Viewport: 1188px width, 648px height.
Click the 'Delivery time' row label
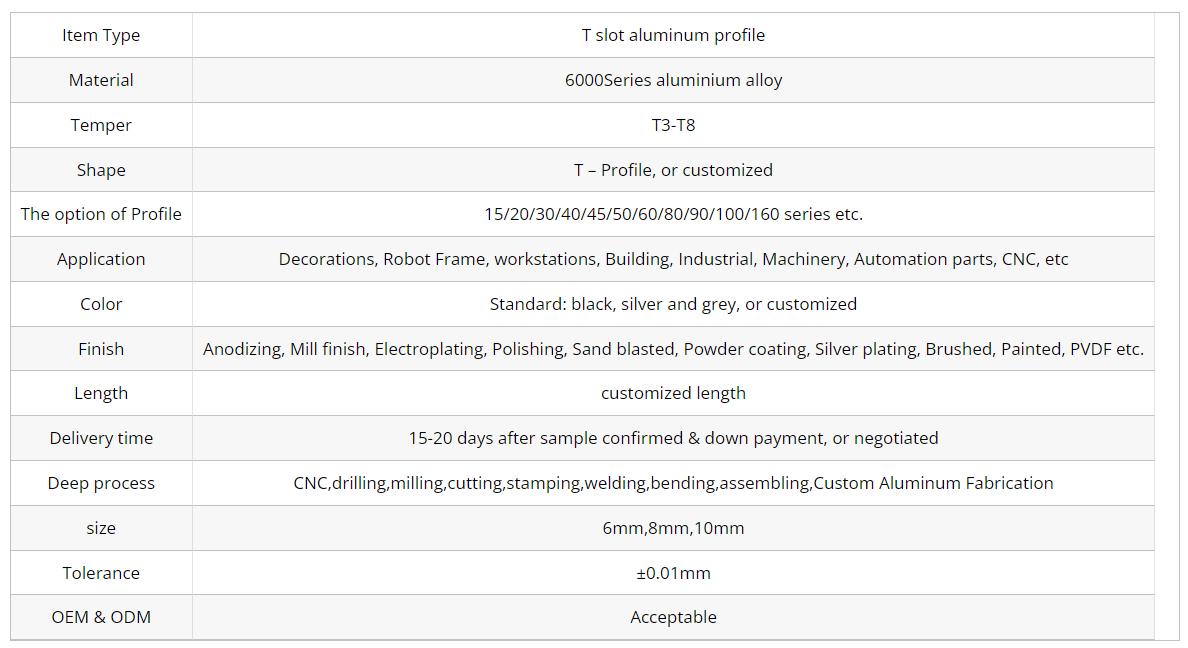coord(101,438)
